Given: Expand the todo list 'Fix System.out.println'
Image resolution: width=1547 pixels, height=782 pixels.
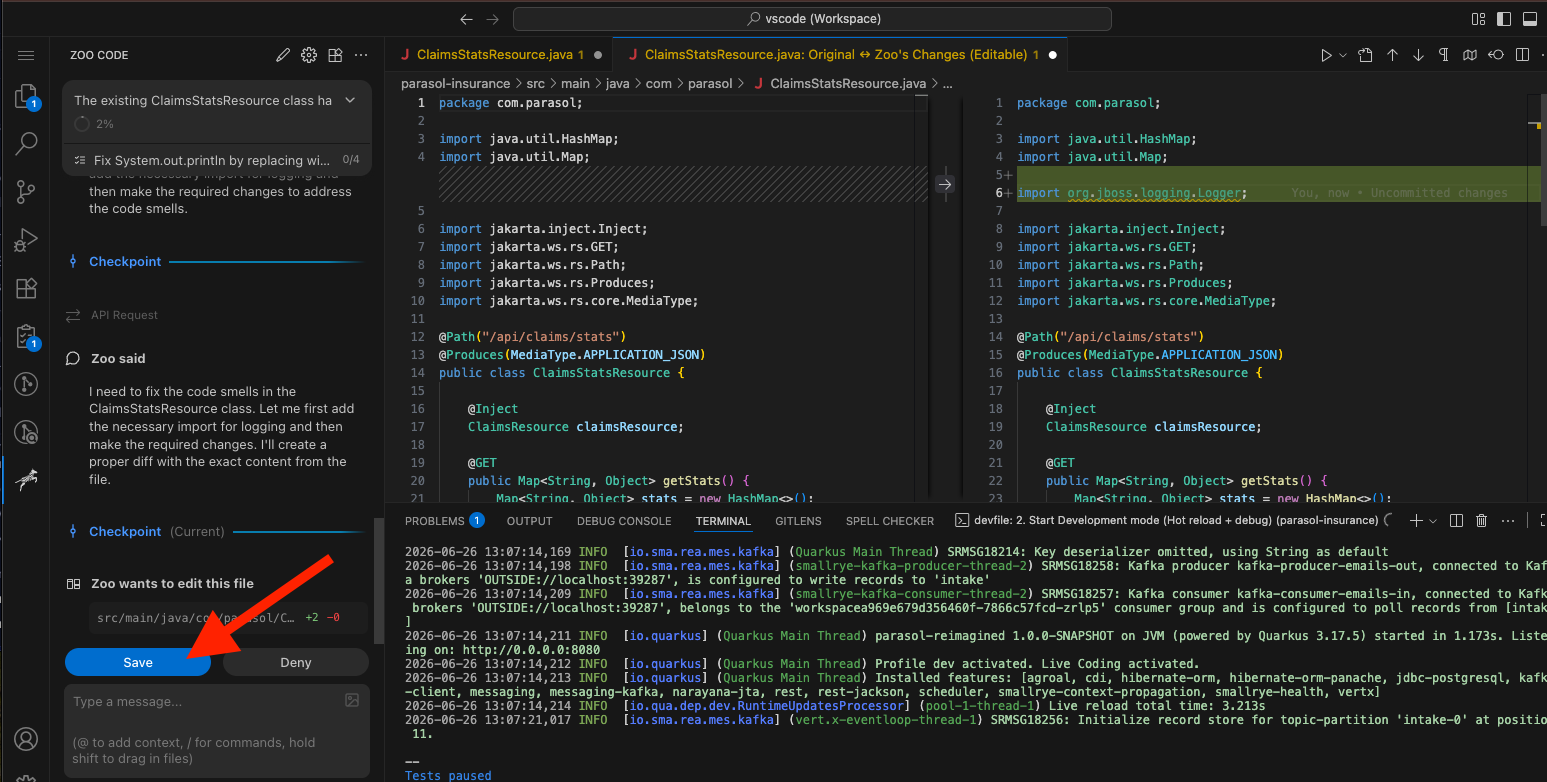Looking at the screenshot, I should (x=216, y=159).
